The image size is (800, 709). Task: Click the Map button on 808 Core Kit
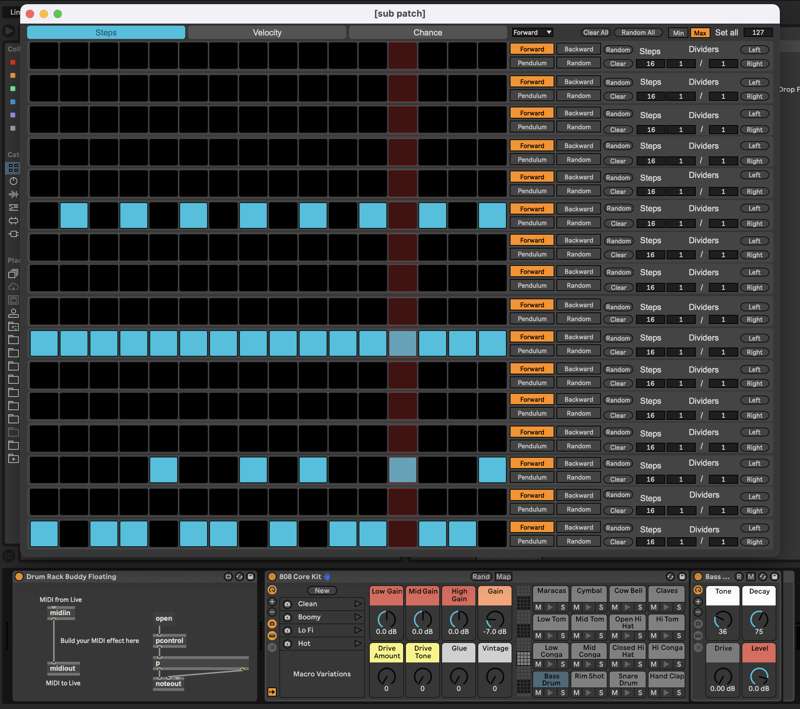tap(503, 576)
